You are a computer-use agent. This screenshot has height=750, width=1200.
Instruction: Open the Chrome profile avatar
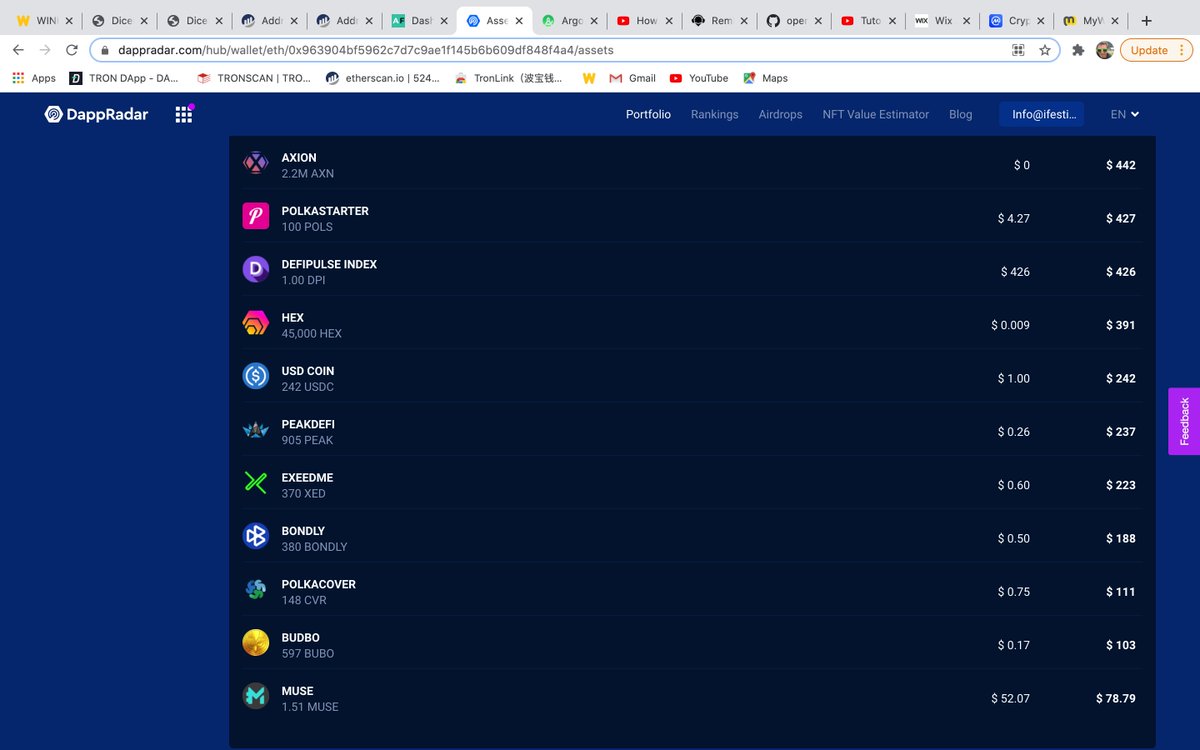point(1104,50)
